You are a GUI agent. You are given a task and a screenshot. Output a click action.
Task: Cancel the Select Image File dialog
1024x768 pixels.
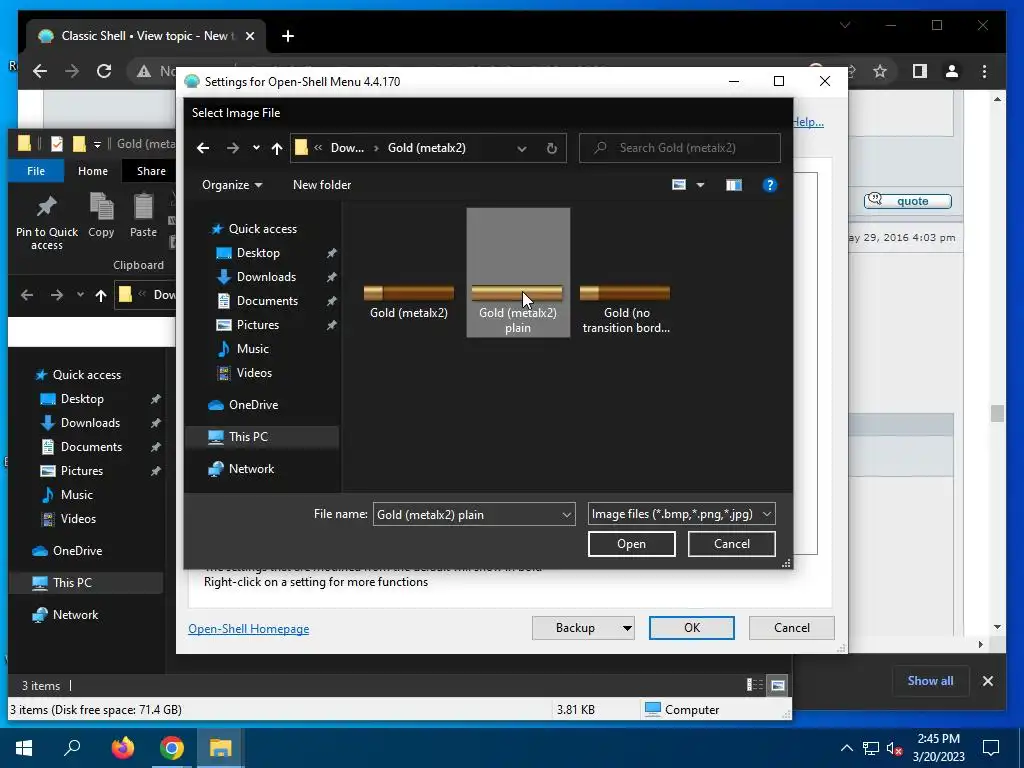coord(731,544)
